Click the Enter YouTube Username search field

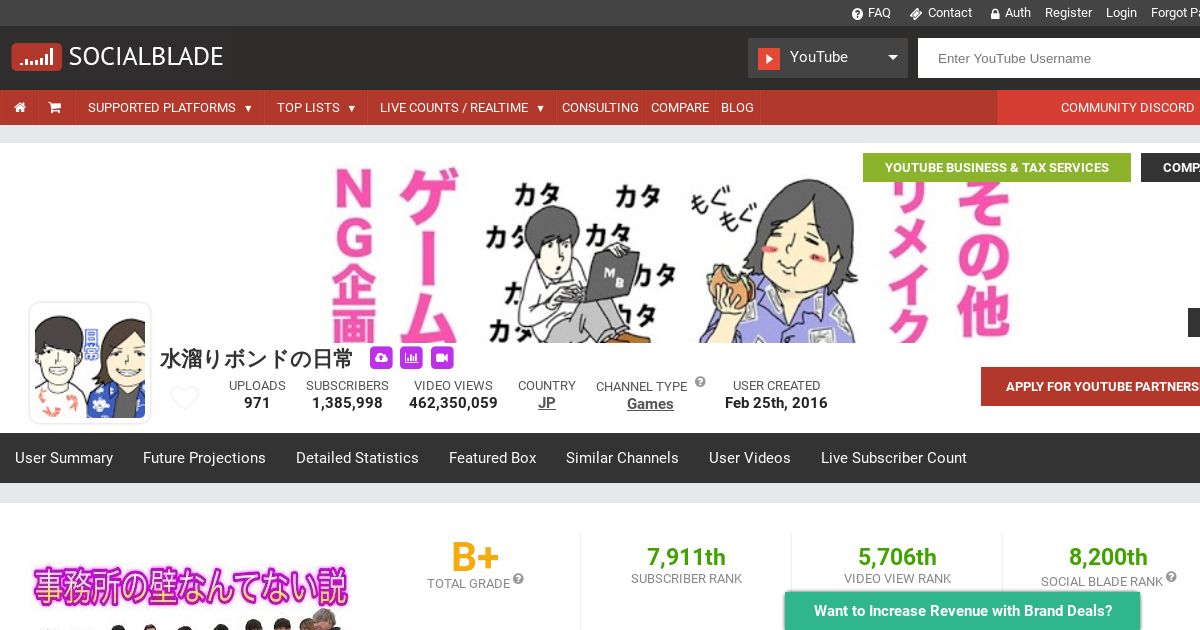click(1059, 58)
